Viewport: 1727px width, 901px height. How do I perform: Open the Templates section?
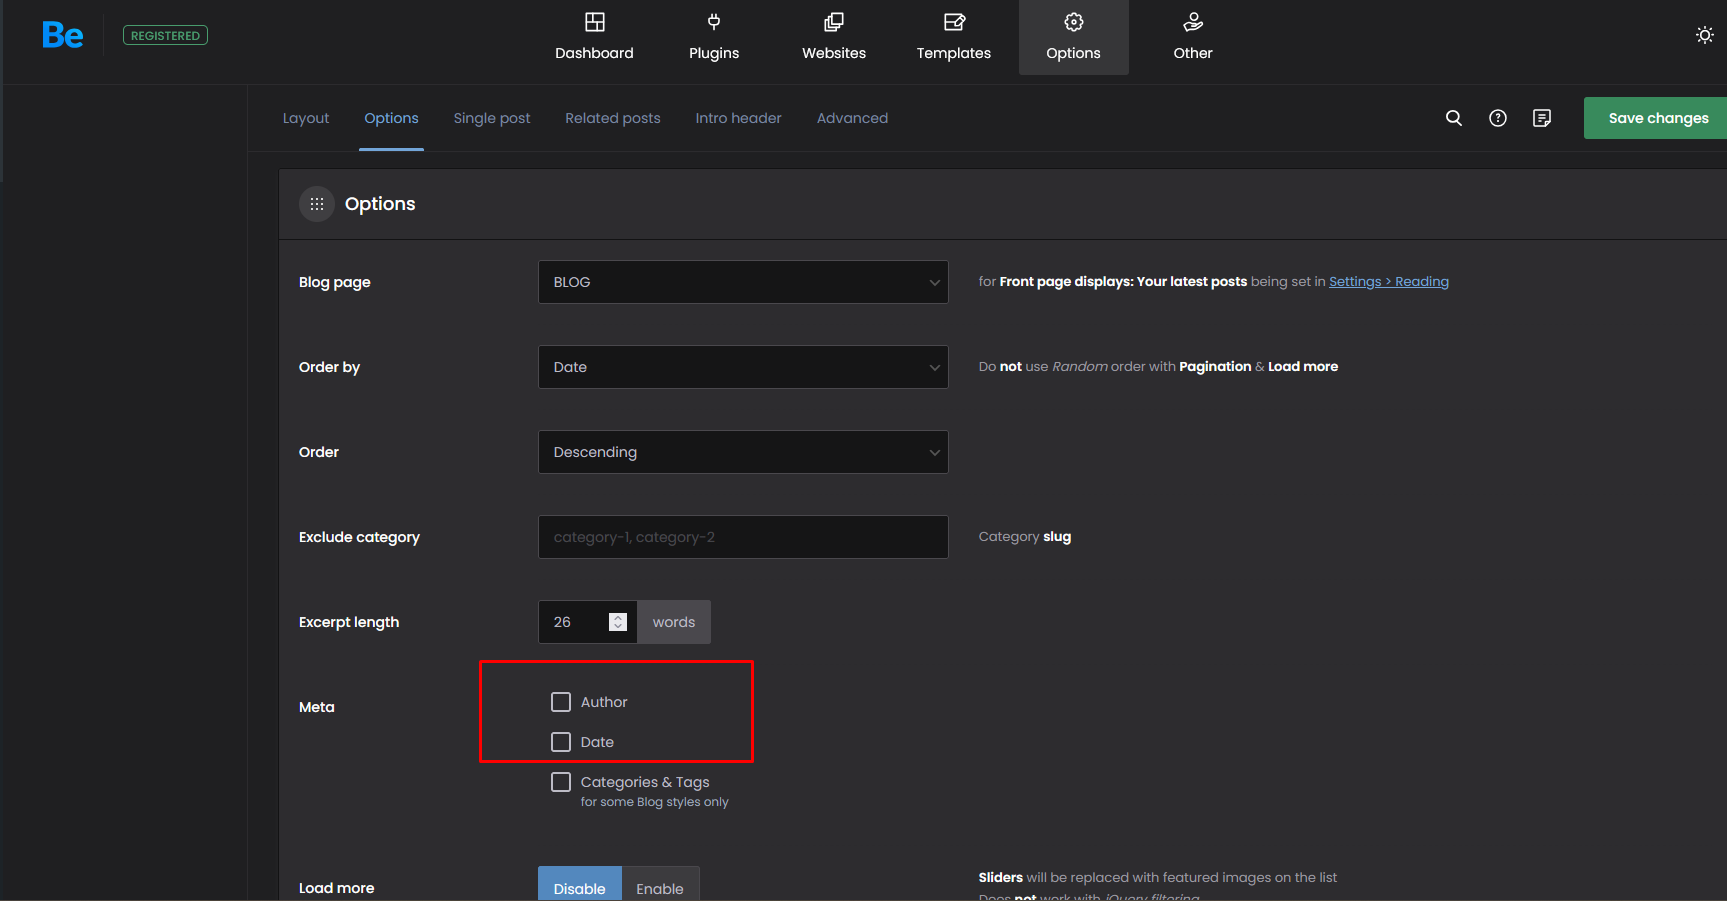coord(954,37)
